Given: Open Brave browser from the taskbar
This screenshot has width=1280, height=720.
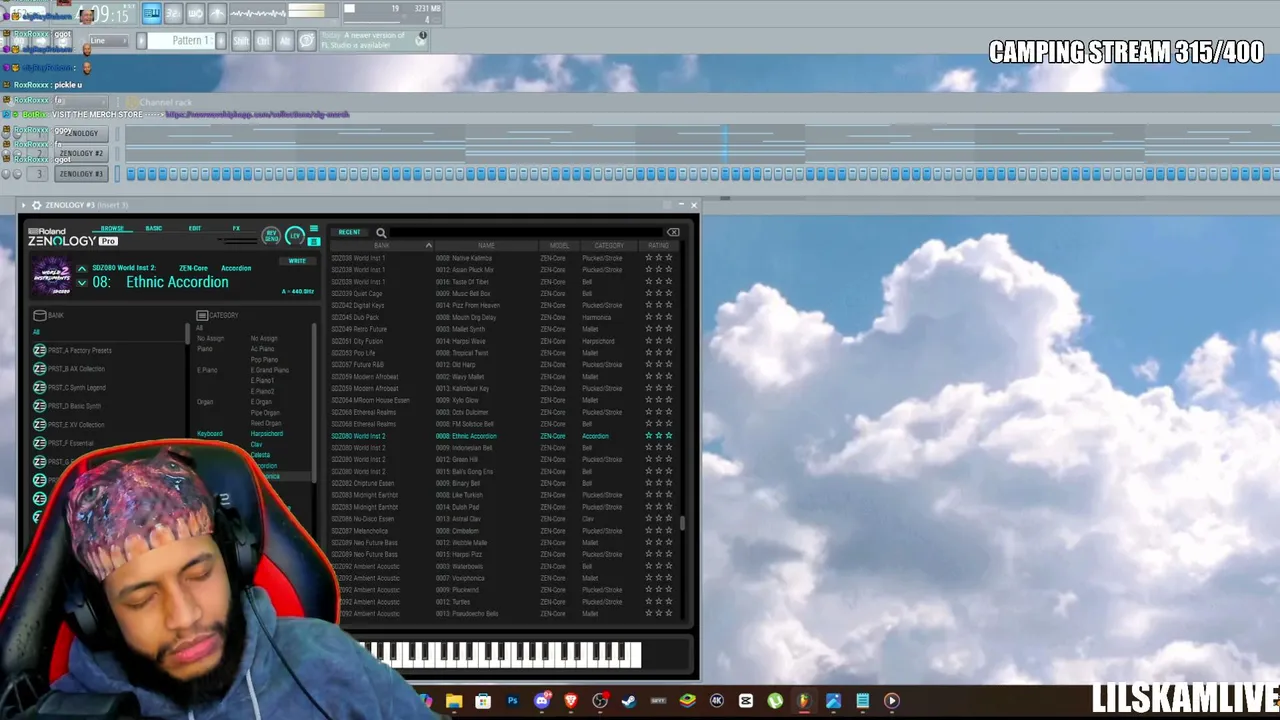Looking at the screenshot, I should 571,701.
